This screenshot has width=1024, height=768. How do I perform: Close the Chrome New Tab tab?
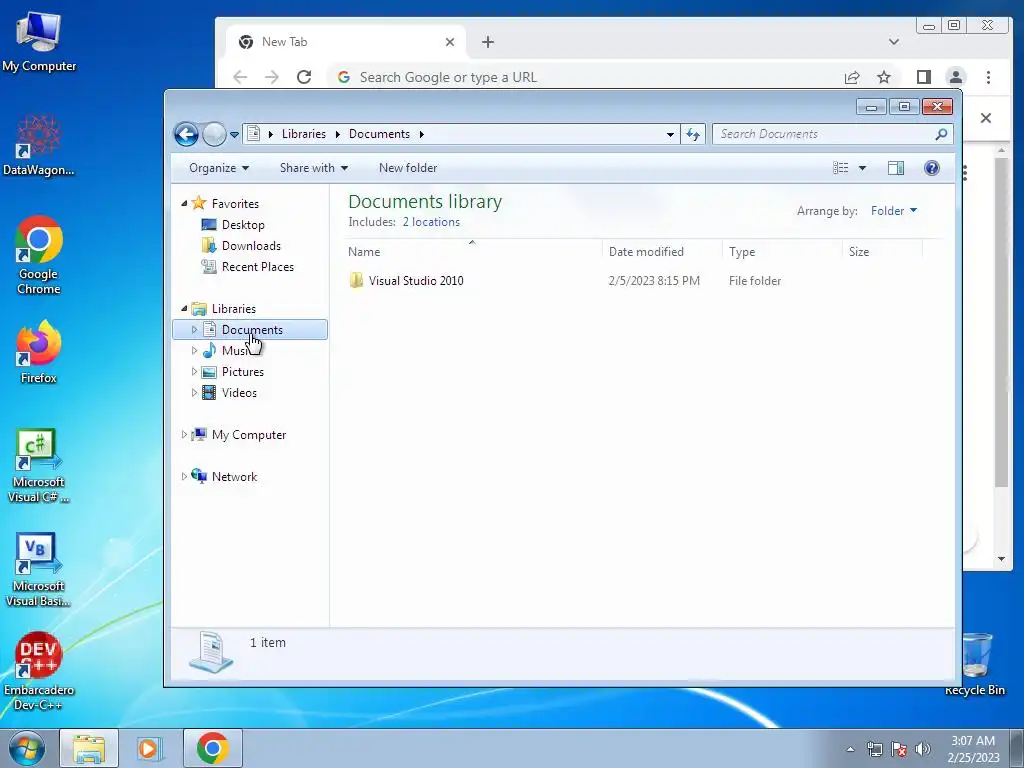pyautogui.click(x=450, y=42)
